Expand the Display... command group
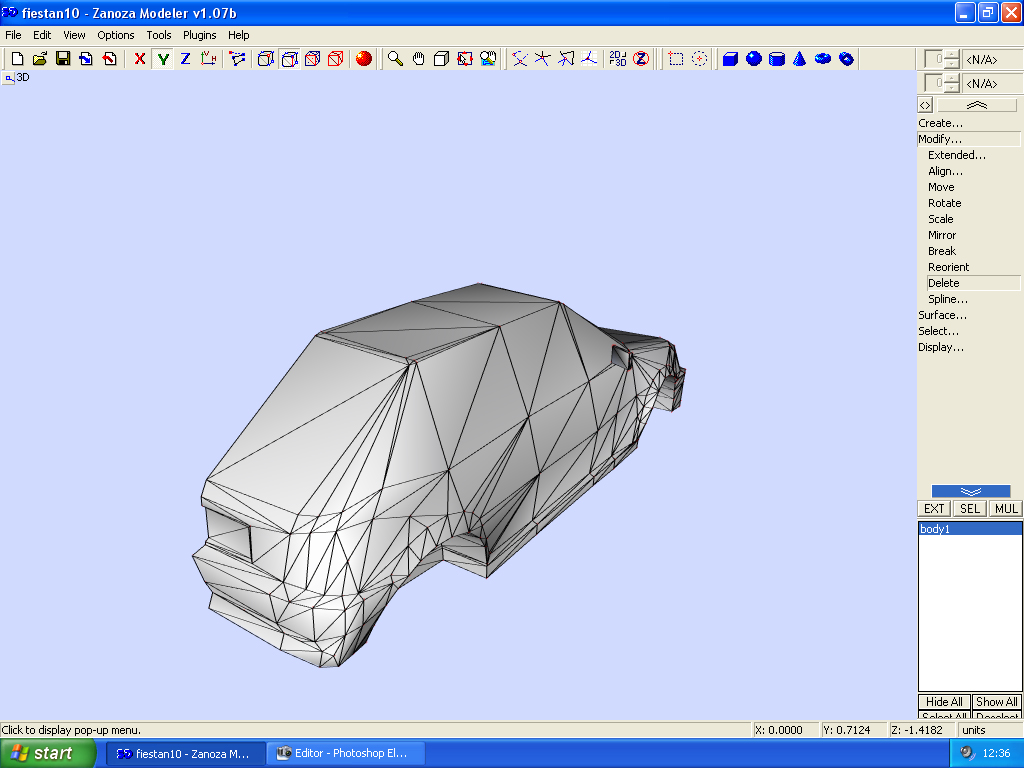Screen dimensions: 1024x768 pos(941,347)
